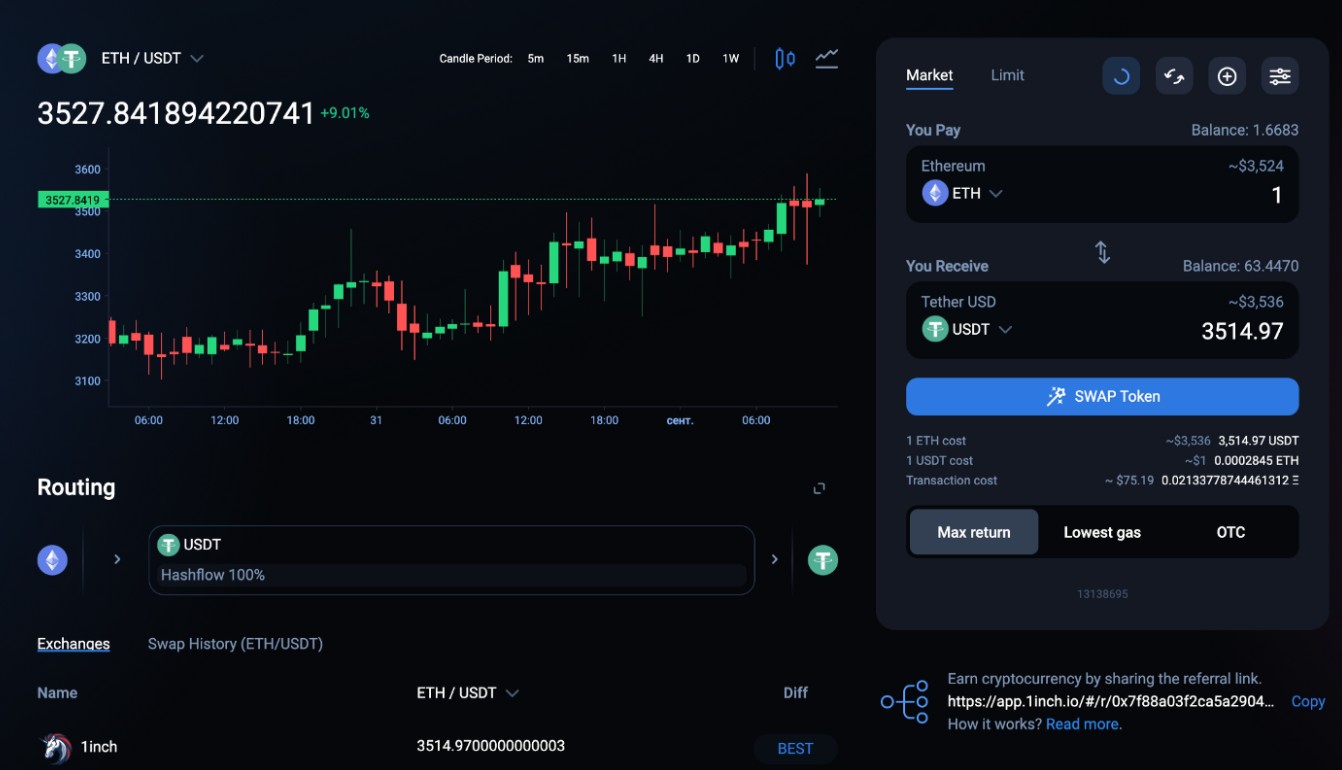The width and height of the screenshot is (1342, 770).
Task: Open the Read more link
Action: pos(1083,724)
